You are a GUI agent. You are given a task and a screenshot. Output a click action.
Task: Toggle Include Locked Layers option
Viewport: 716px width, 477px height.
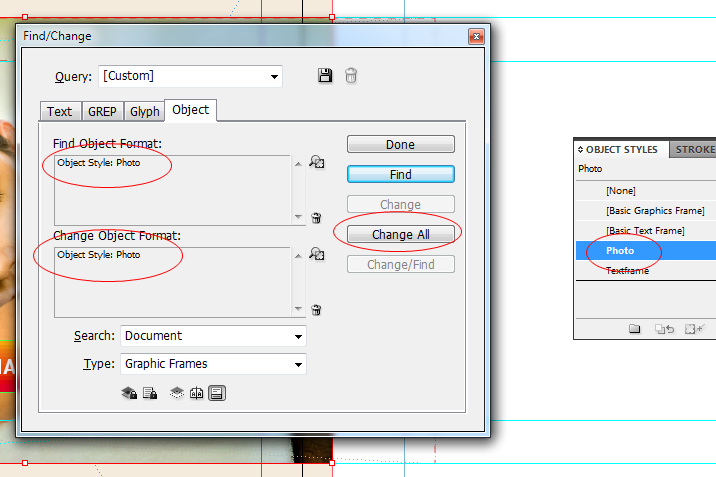click(129, 393)
